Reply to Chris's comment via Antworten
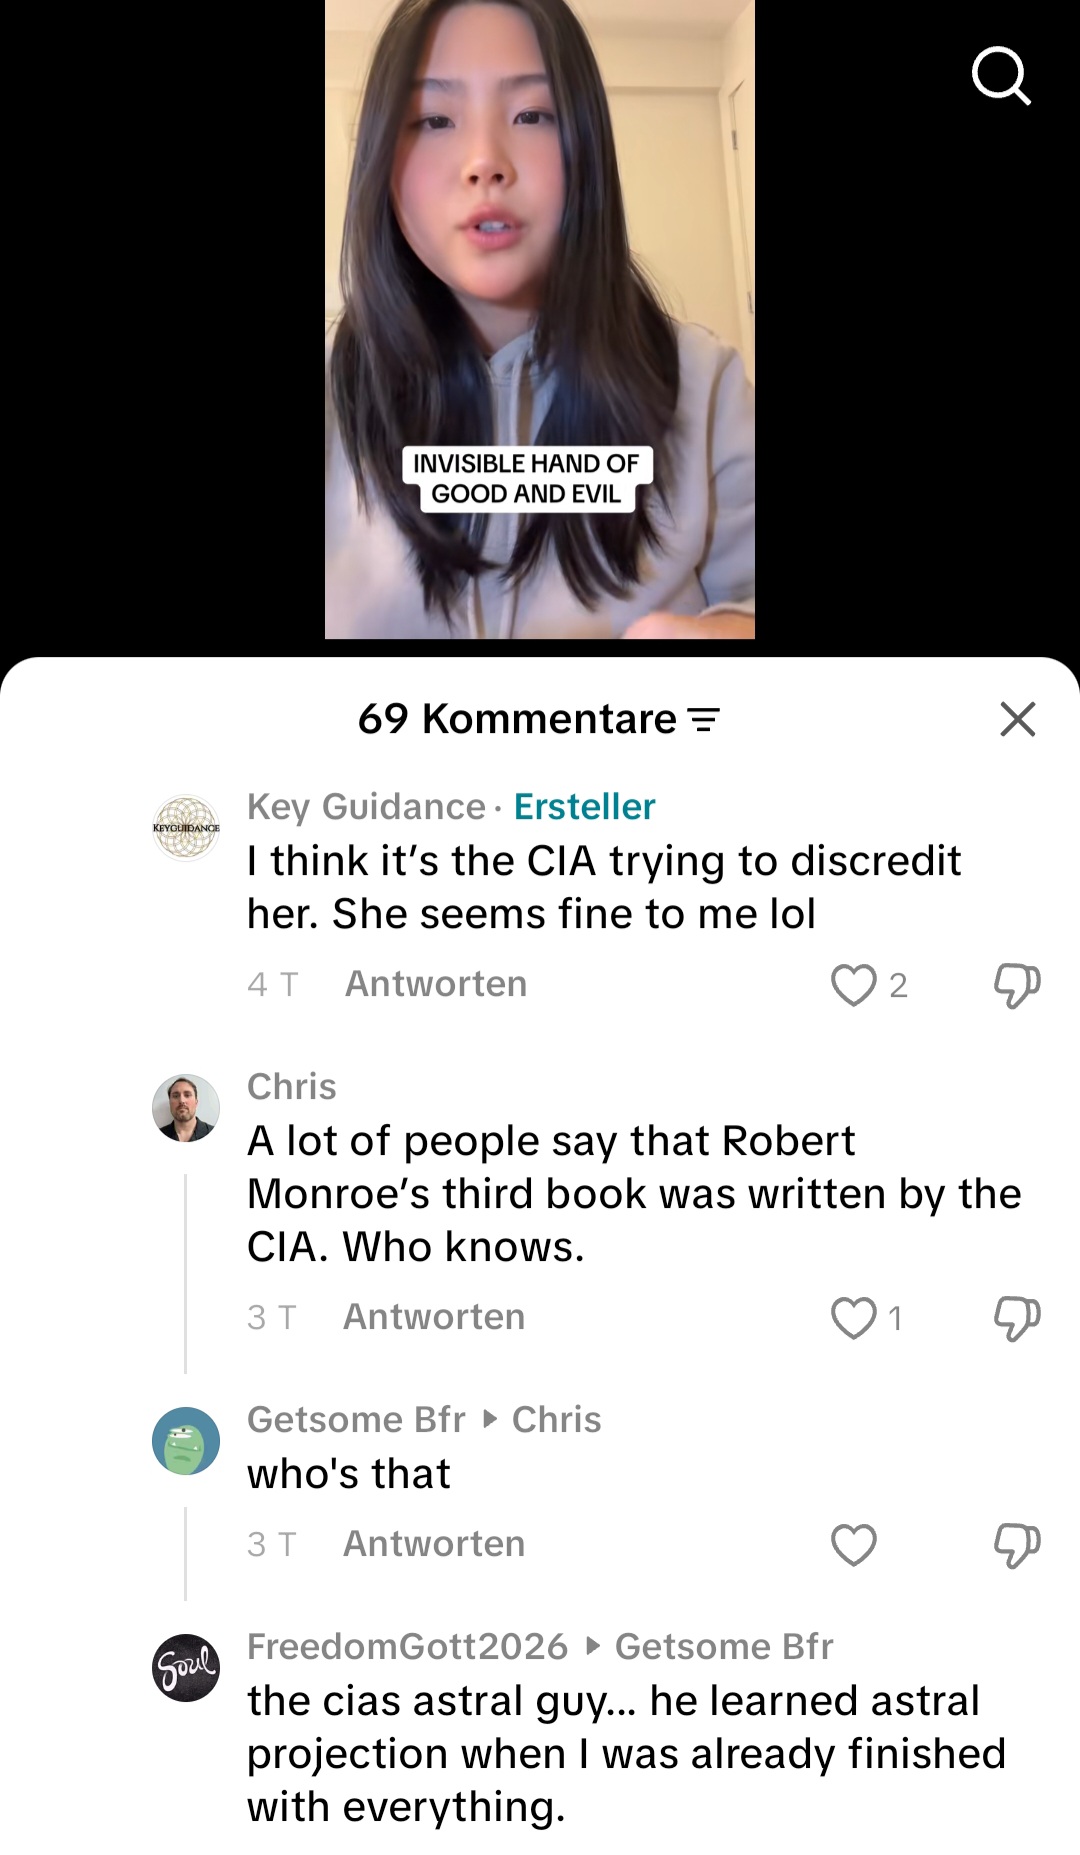 pos(434,1317)
